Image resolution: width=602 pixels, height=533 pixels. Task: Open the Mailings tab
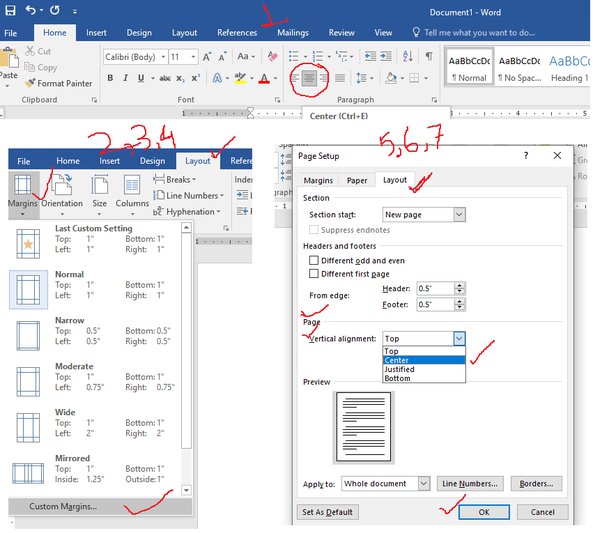click(293, 33)
